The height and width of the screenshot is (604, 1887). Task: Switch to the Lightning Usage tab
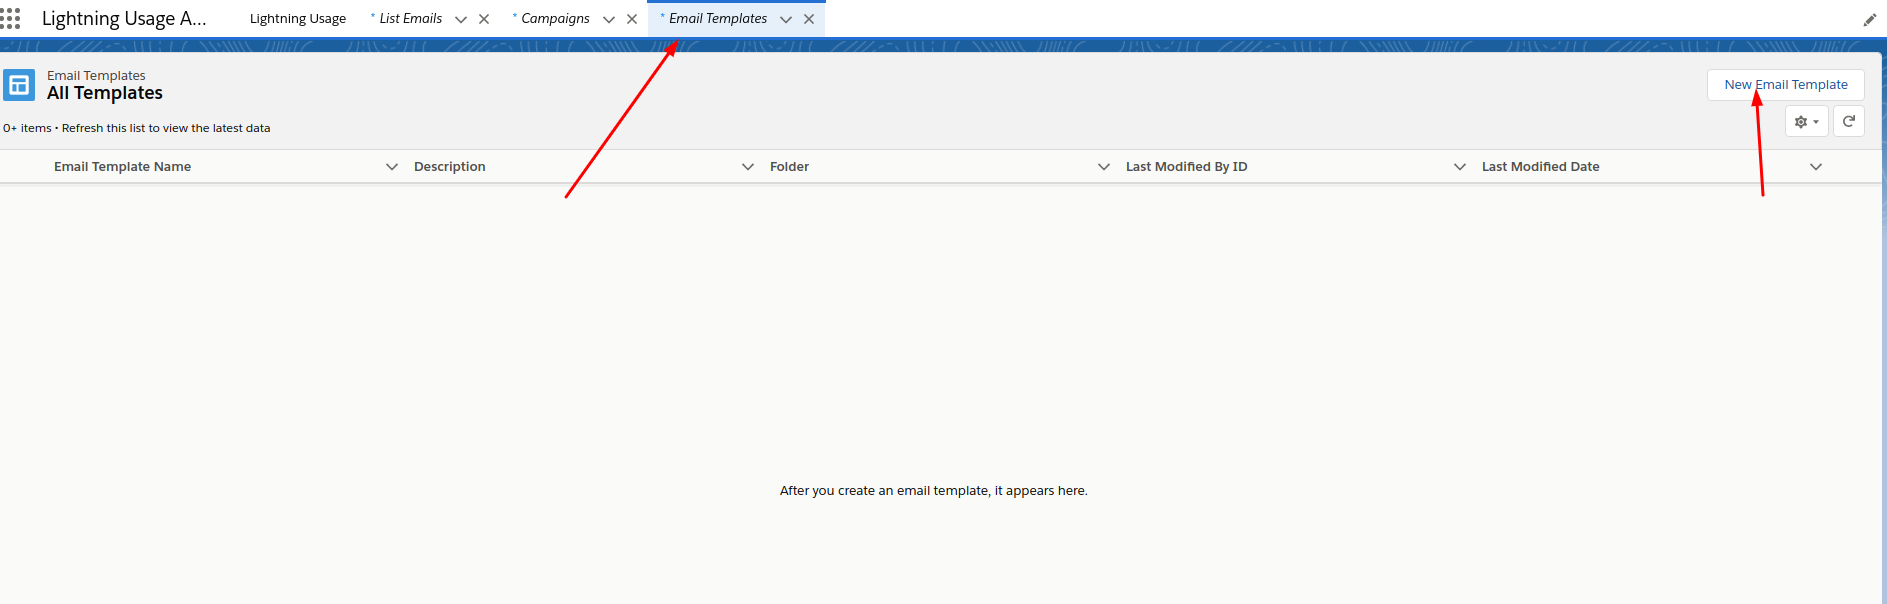(x=298, y=19)
